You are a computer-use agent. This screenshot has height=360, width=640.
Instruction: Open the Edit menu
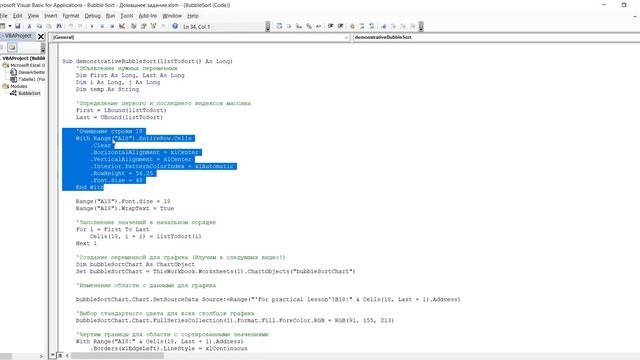(18, 16)
